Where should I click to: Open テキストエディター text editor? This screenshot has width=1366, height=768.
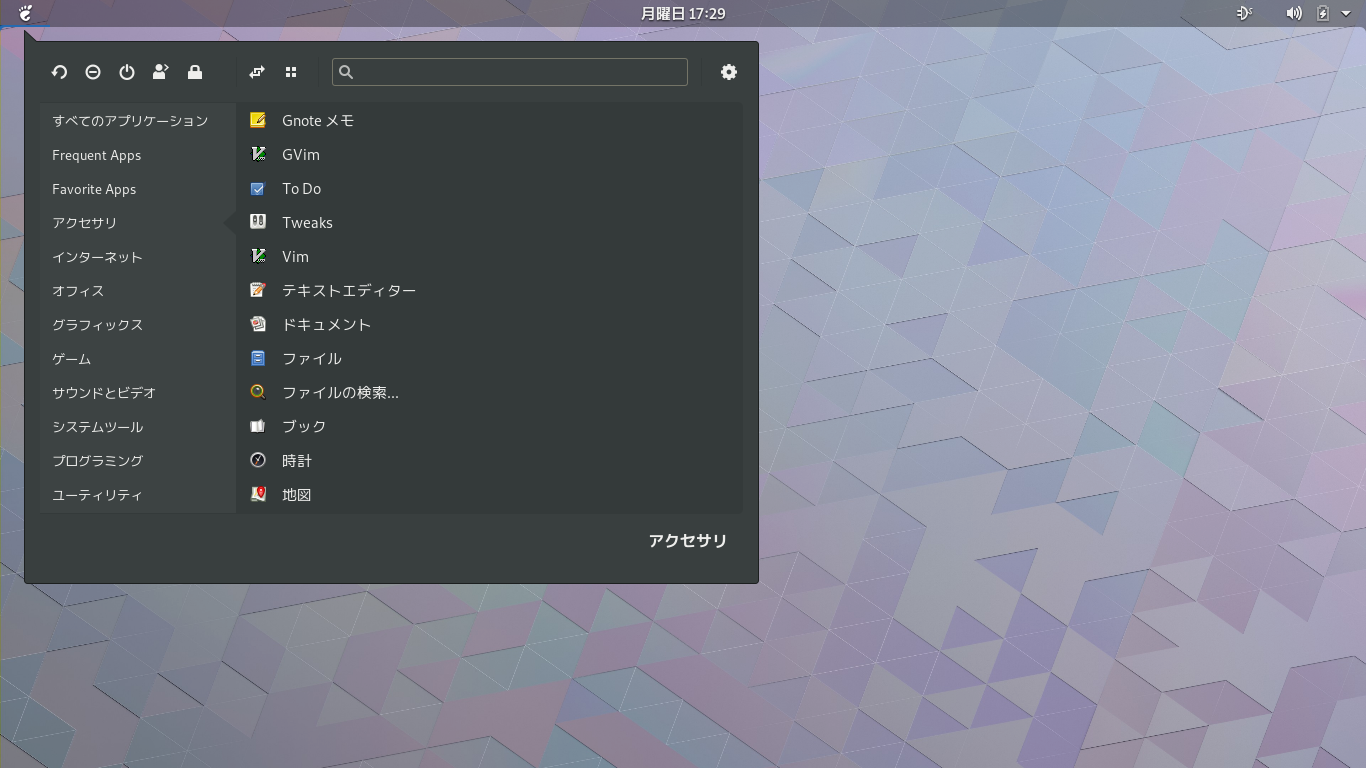489,290
